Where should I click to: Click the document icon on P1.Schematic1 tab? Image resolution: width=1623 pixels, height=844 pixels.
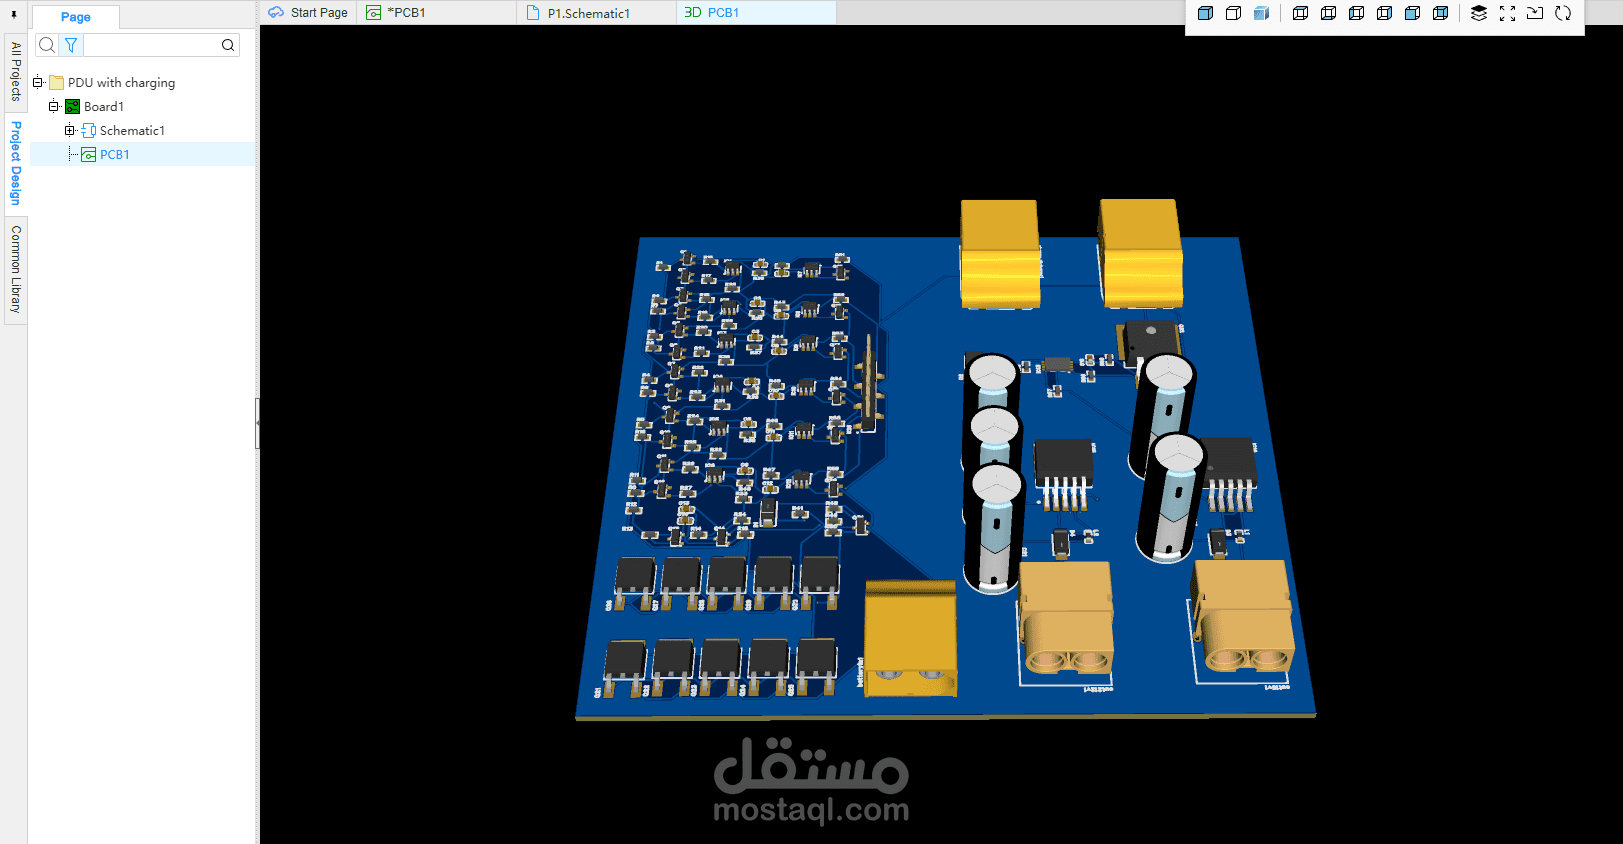pos(533,13)
